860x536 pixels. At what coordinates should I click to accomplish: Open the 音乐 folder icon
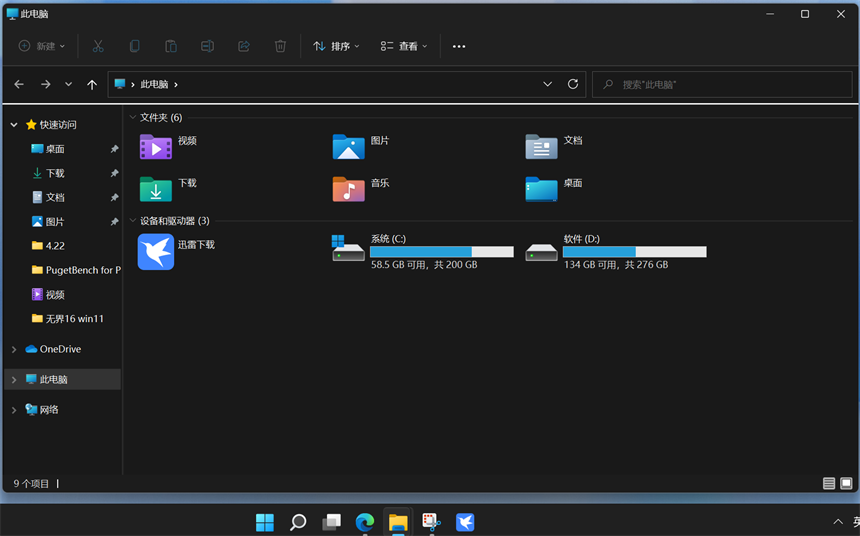click(x=348, y=189)
